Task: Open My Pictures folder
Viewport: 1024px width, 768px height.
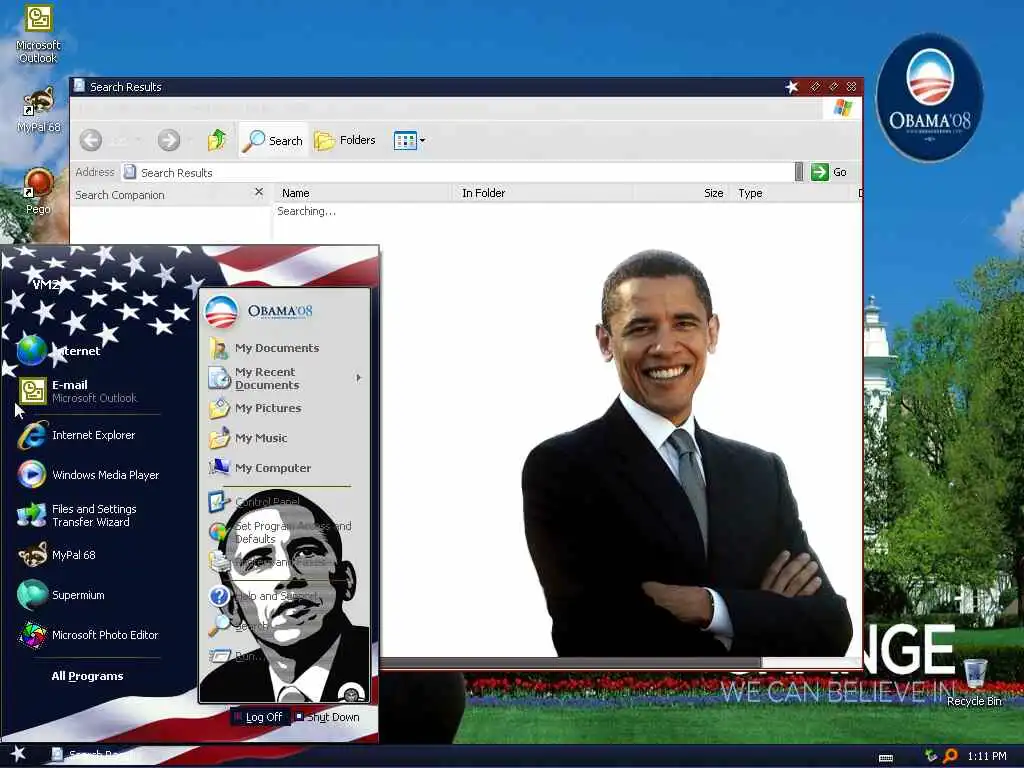Action: (256, 408)
